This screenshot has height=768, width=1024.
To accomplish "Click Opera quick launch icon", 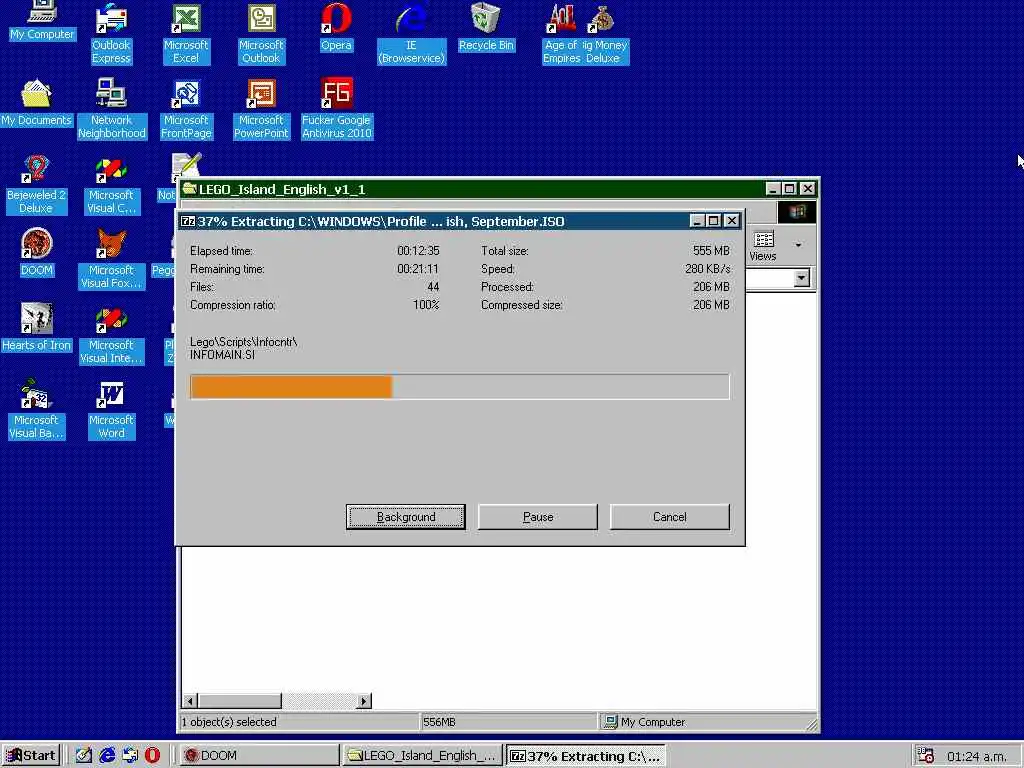I will click(x=152, y=756).
